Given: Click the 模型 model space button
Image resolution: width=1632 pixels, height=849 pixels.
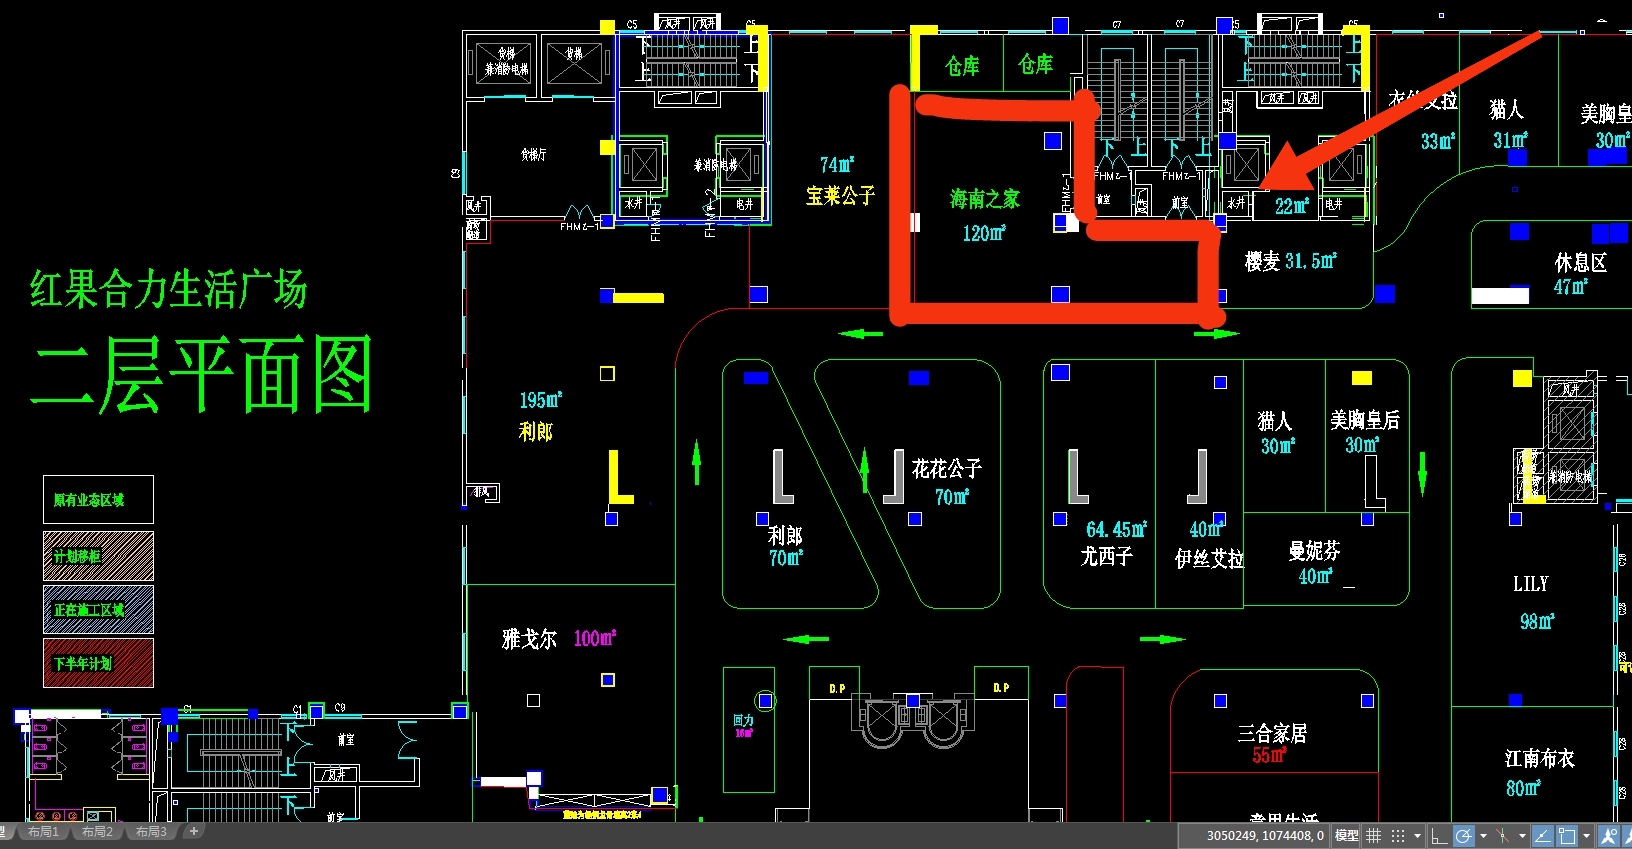Looking at the screenshot, I should [x=1347, y=836].
